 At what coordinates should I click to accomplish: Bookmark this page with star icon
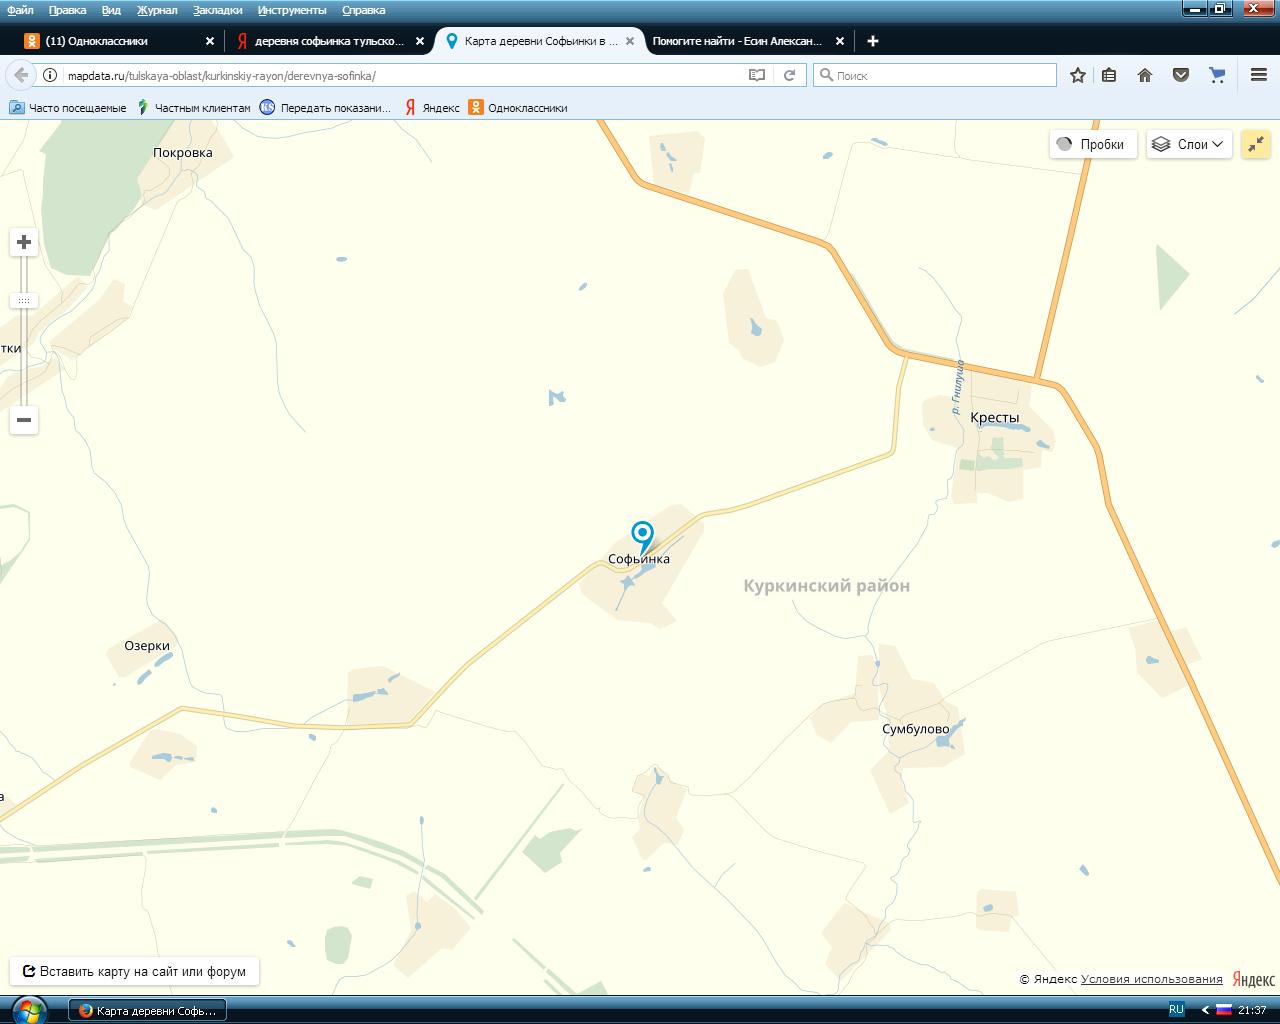pyautogui.click(x=1078, y=75)
